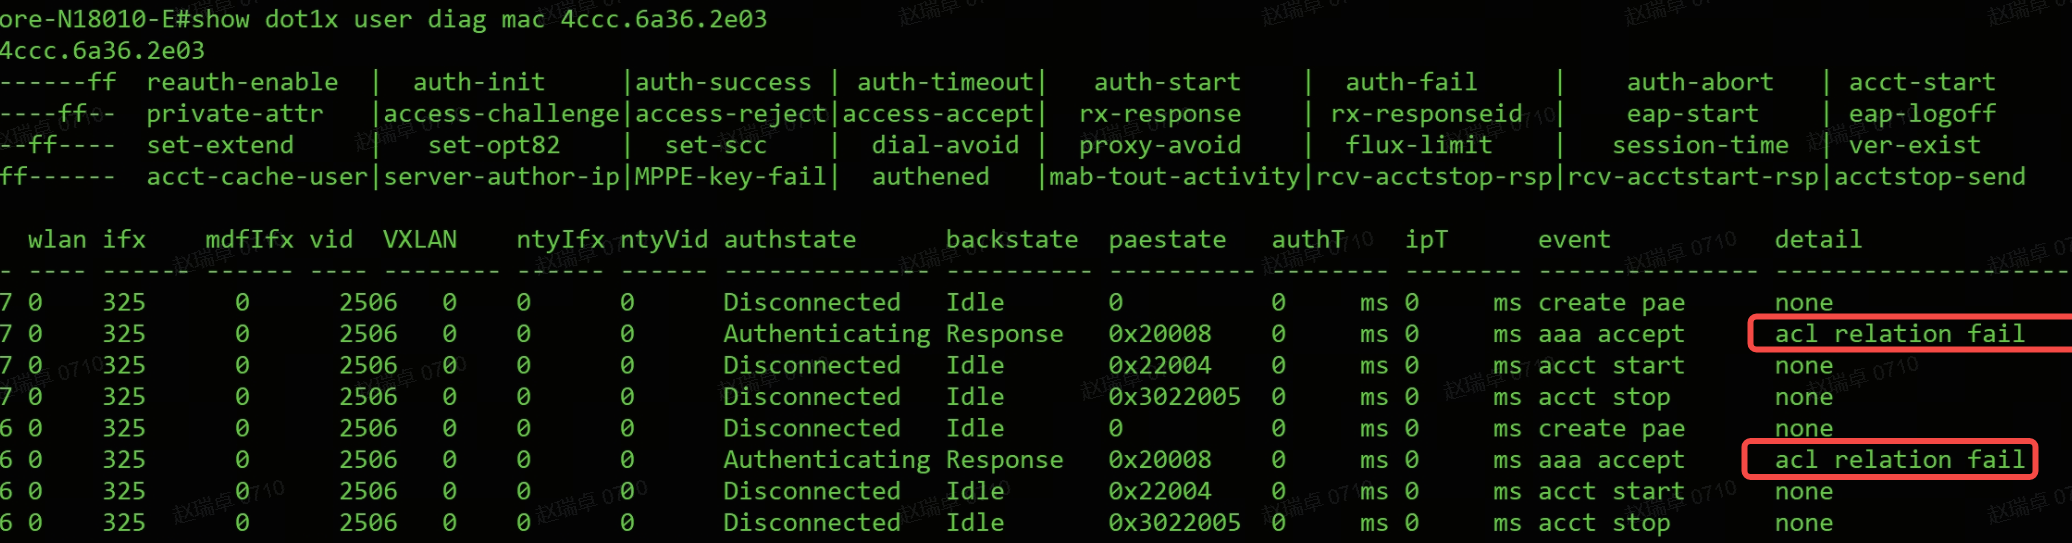Click the upper highlighted acl relation fail
The width and height of the screenshot is (2072, 543).
1899,334
